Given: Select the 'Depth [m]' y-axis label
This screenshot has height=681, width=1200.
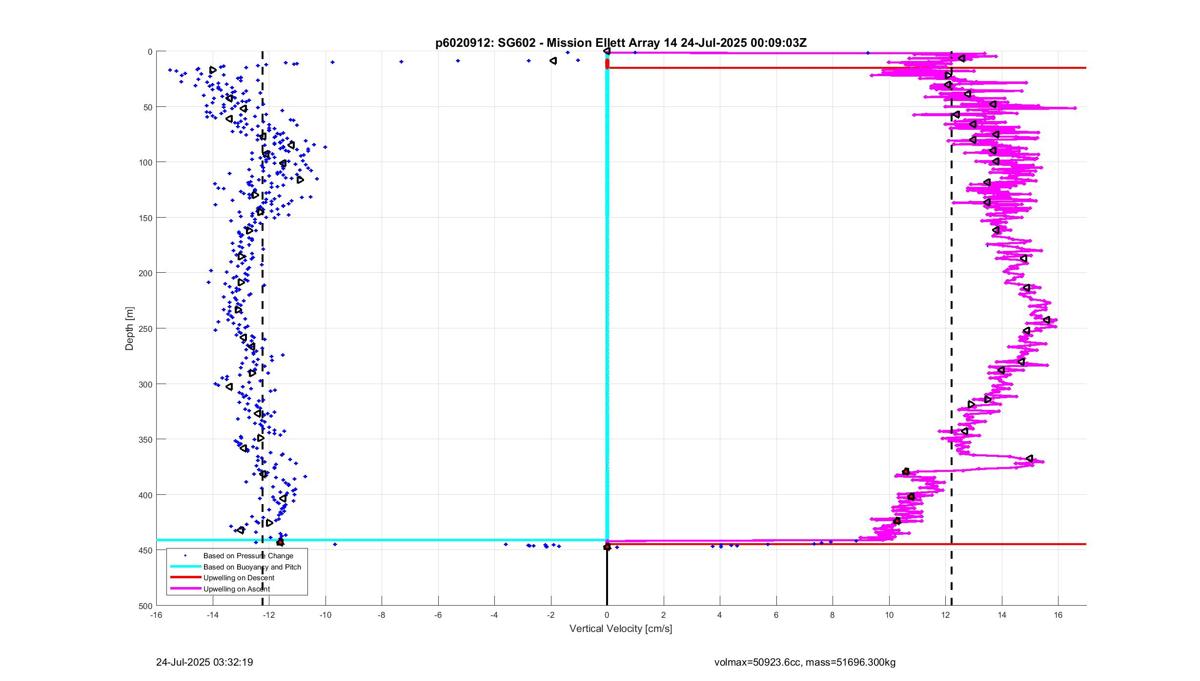Looking at the screenshot, I should [130, 329].
